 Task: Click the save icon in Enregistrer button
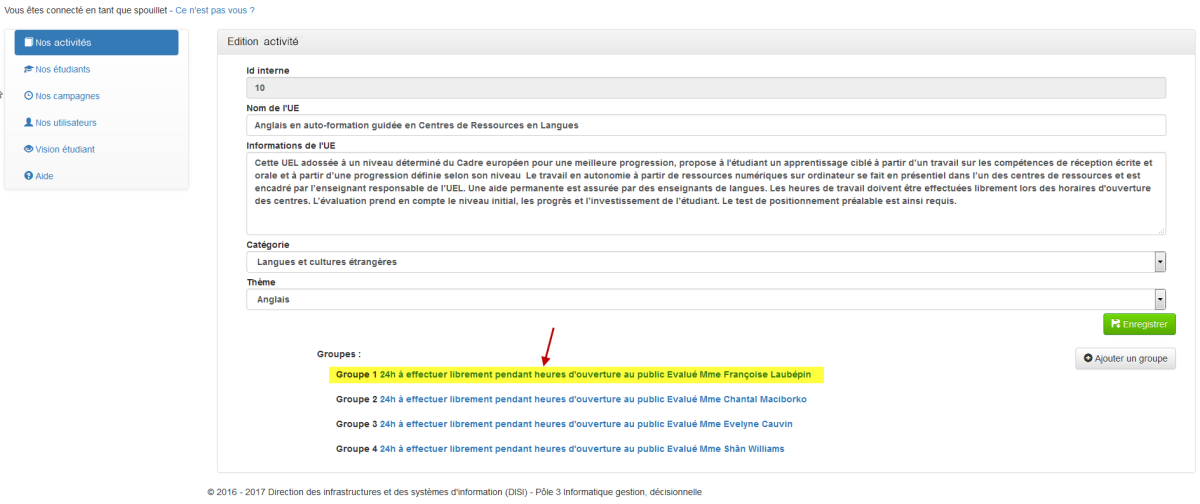click(x=1116, y=325)
